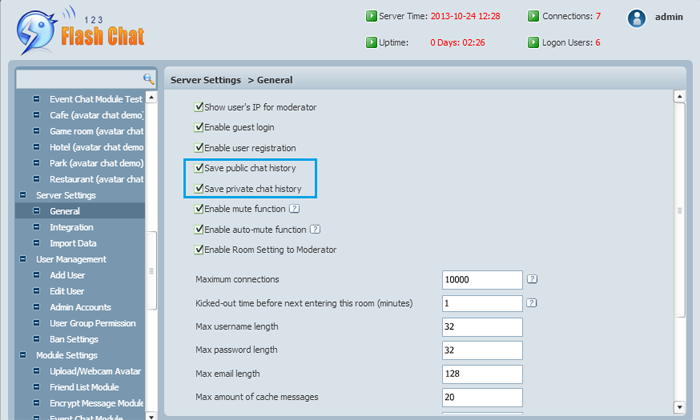The image size is (700, 420).
Task: Collapse the User Management sidebar group
Action: 23,259
